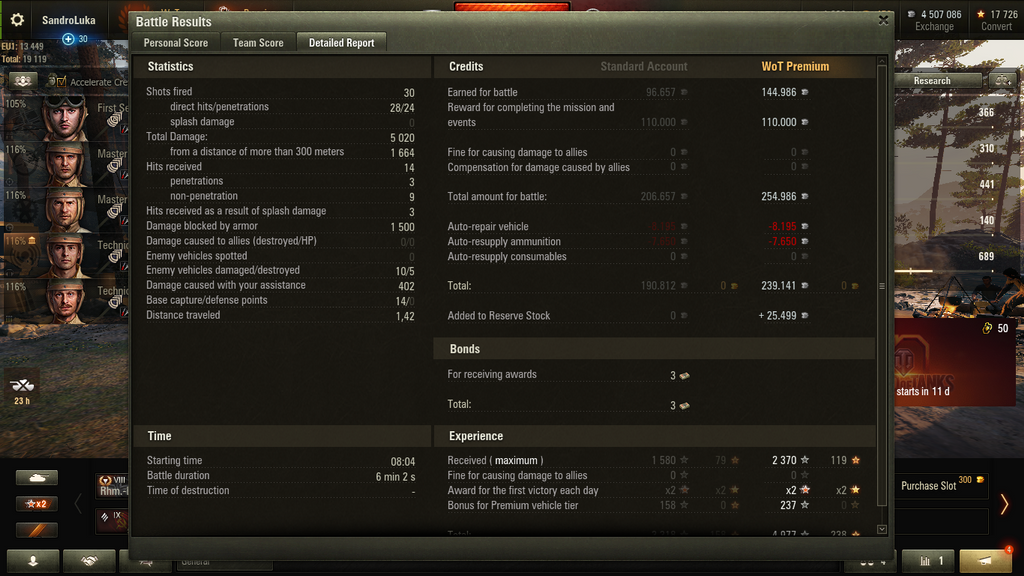Select the Rhm.-B. tier VIII vehicle thumbnail
The width and height of the screenshot is (1024, 576).
(x=112, y=487)
